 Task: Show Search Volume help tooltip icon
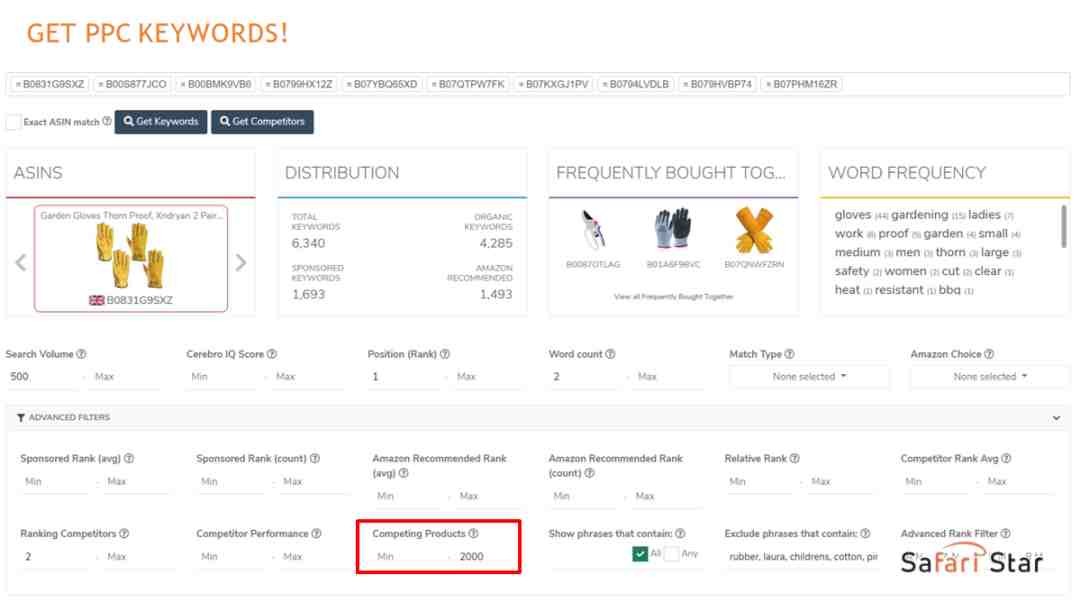click(81, 354)
